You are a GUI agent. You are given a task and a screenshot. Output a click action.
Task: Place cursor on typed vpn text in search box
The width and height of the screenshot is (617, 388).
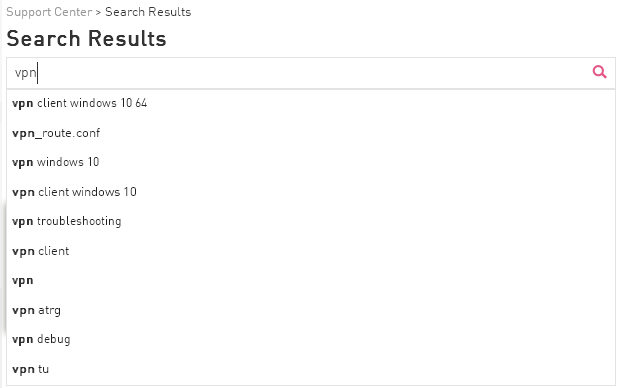[26, 73]
